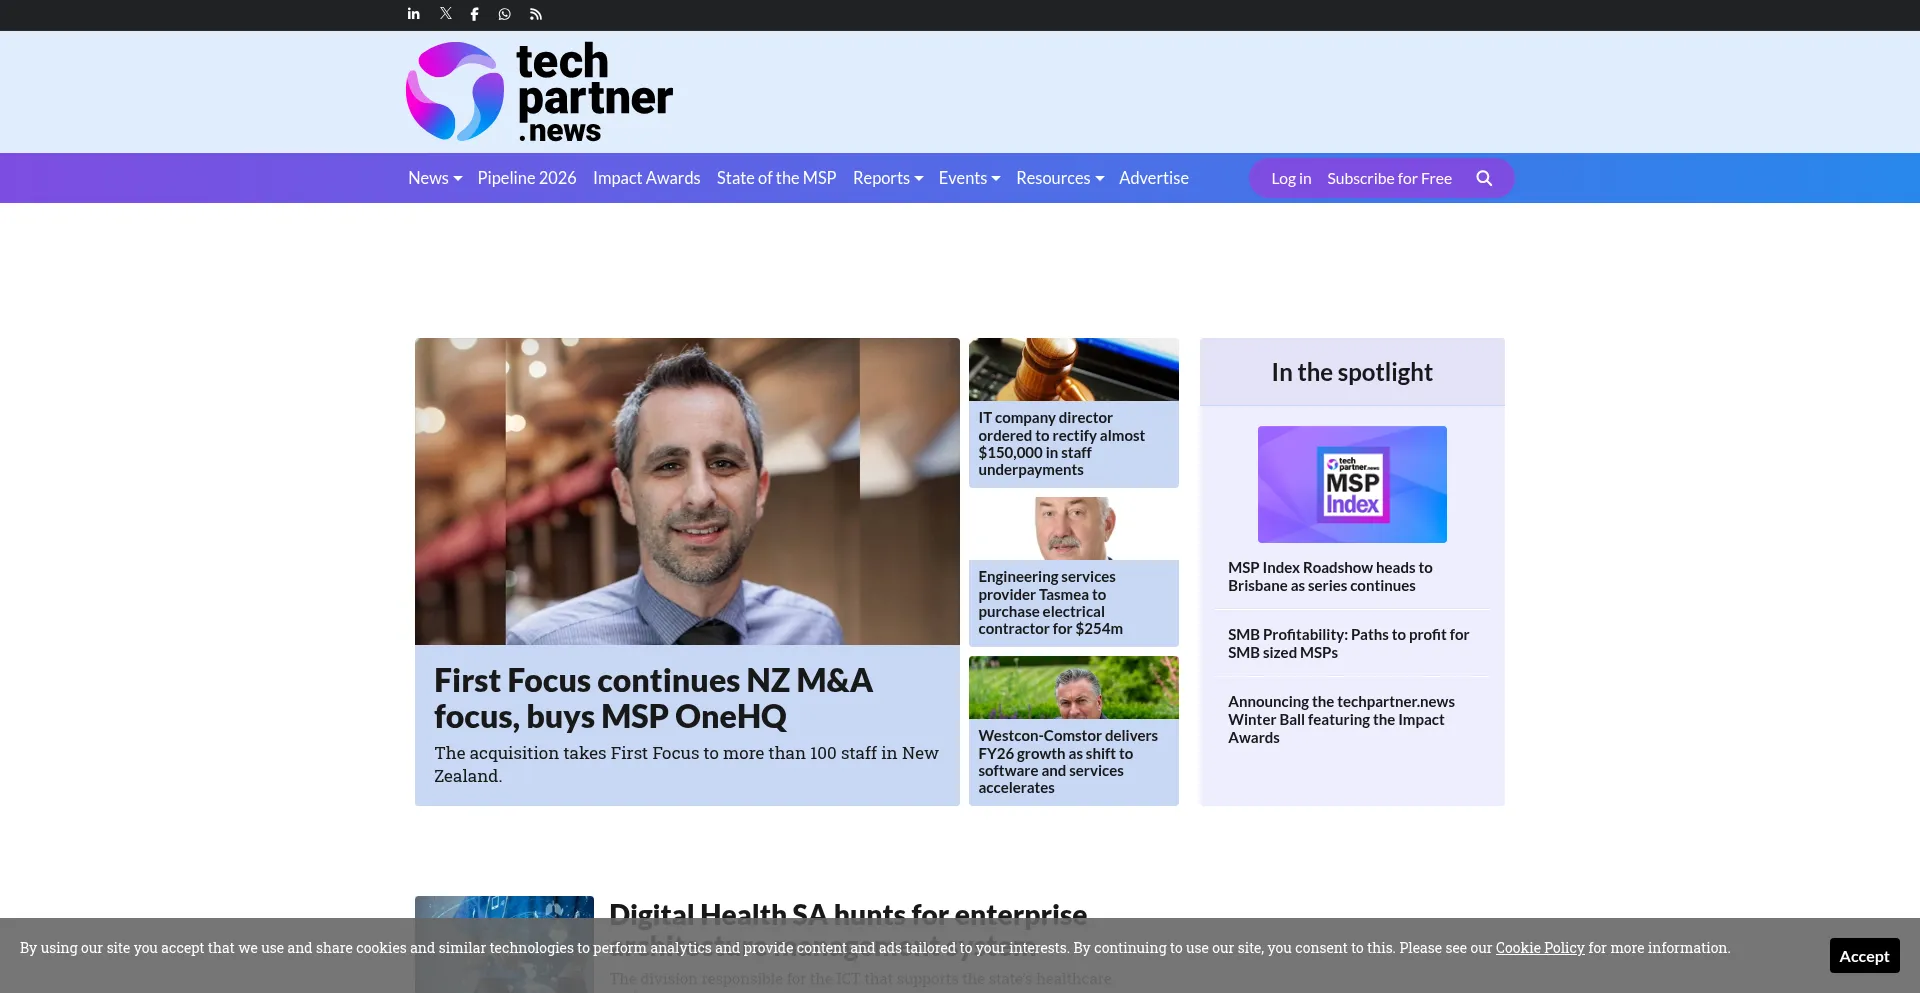
Task: Open Westcon-Comstor FY26 growth story
Action: coord(1068,762)
